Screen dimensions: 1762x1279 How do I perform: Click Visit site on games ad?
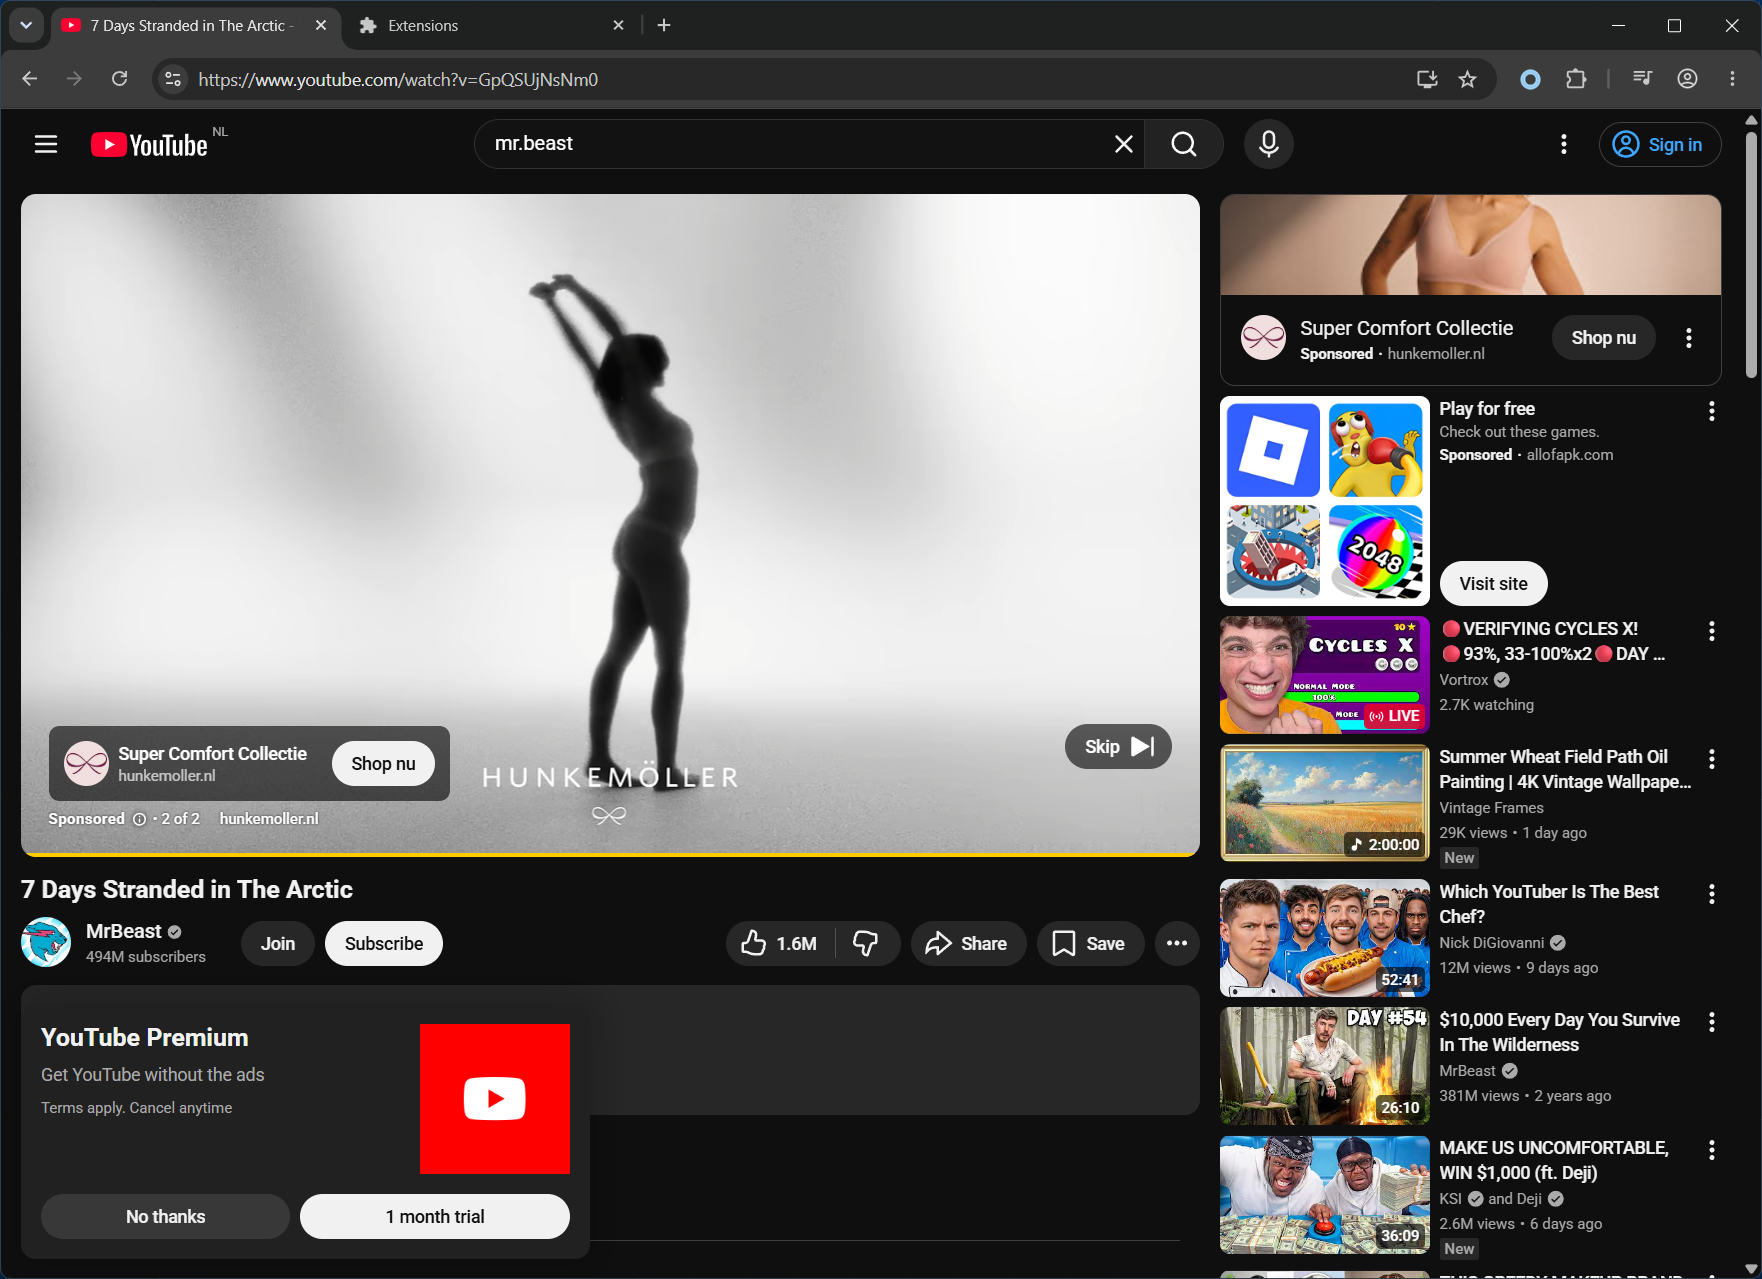(x=1493, y=584)
